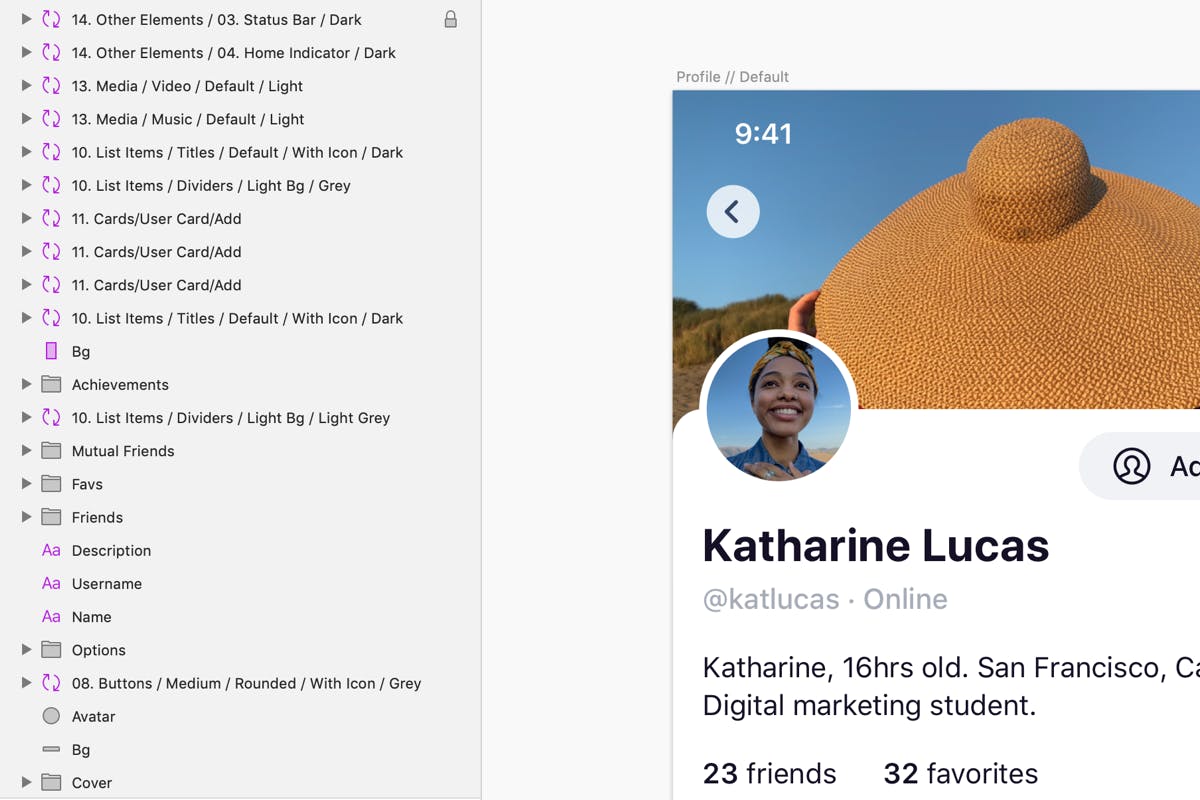This screenshot has height=800, width=1200.
Task: Click symbol icon of Media / Video layer
Action: click(51, 86)
